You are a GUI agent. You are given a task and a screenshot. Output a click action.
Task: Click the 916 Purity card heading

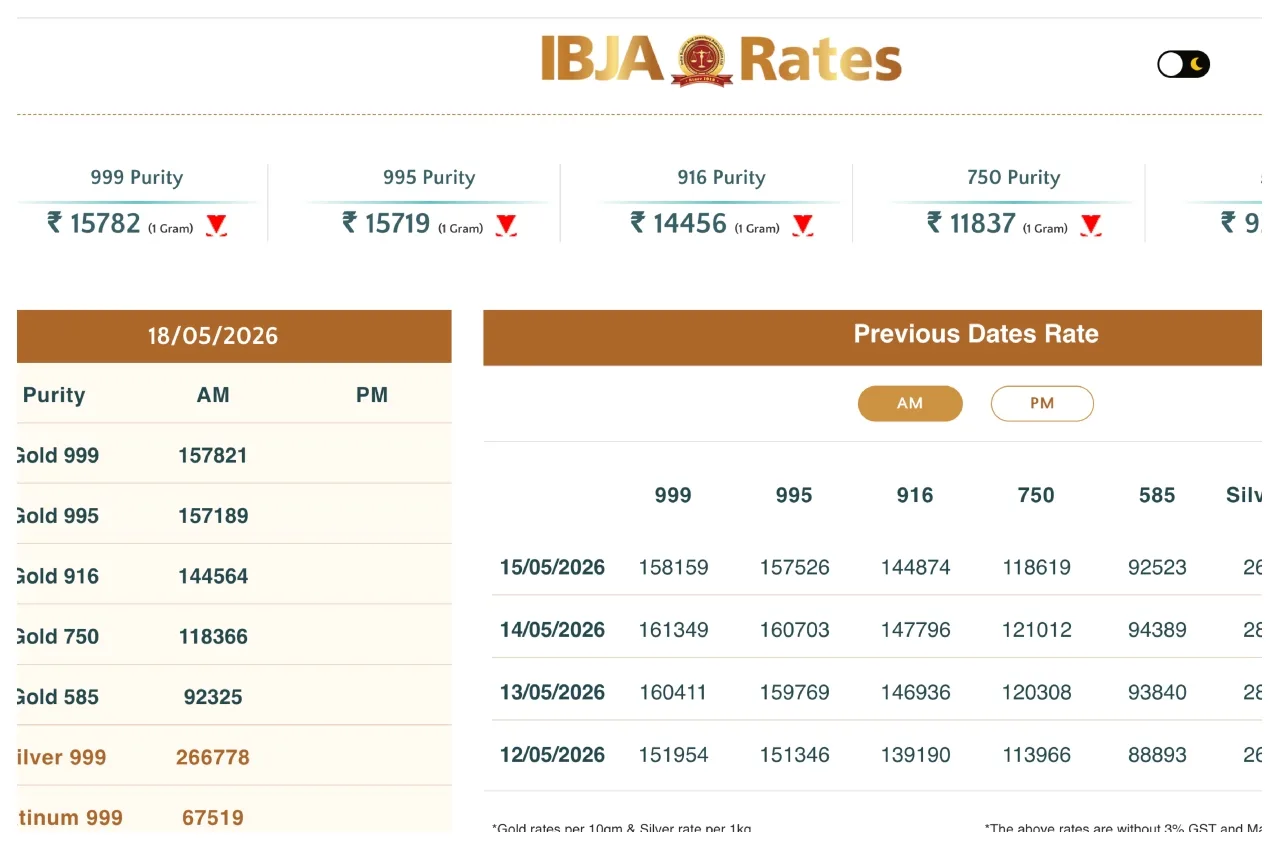(x=721, y=178)
